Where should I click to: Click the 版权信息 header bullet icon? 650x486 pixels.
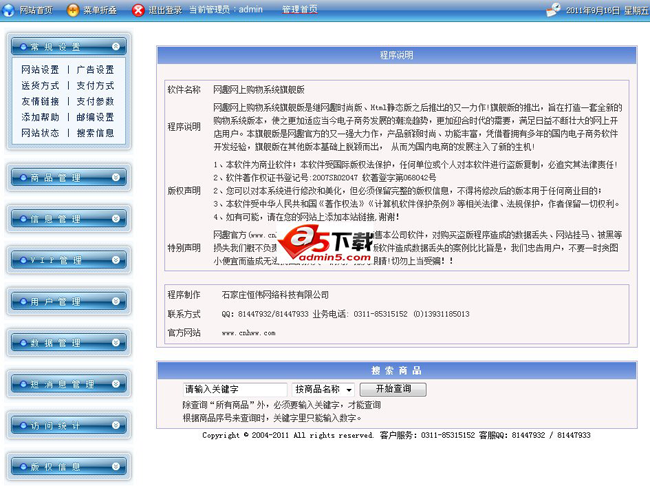(23, 467)
